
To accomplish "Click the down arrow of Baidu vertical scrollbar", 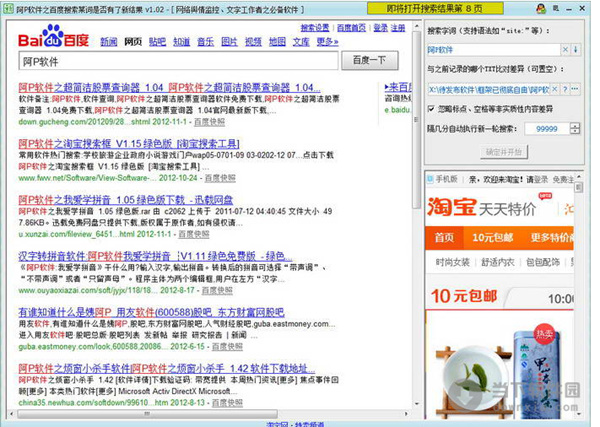I will point(416,404).
